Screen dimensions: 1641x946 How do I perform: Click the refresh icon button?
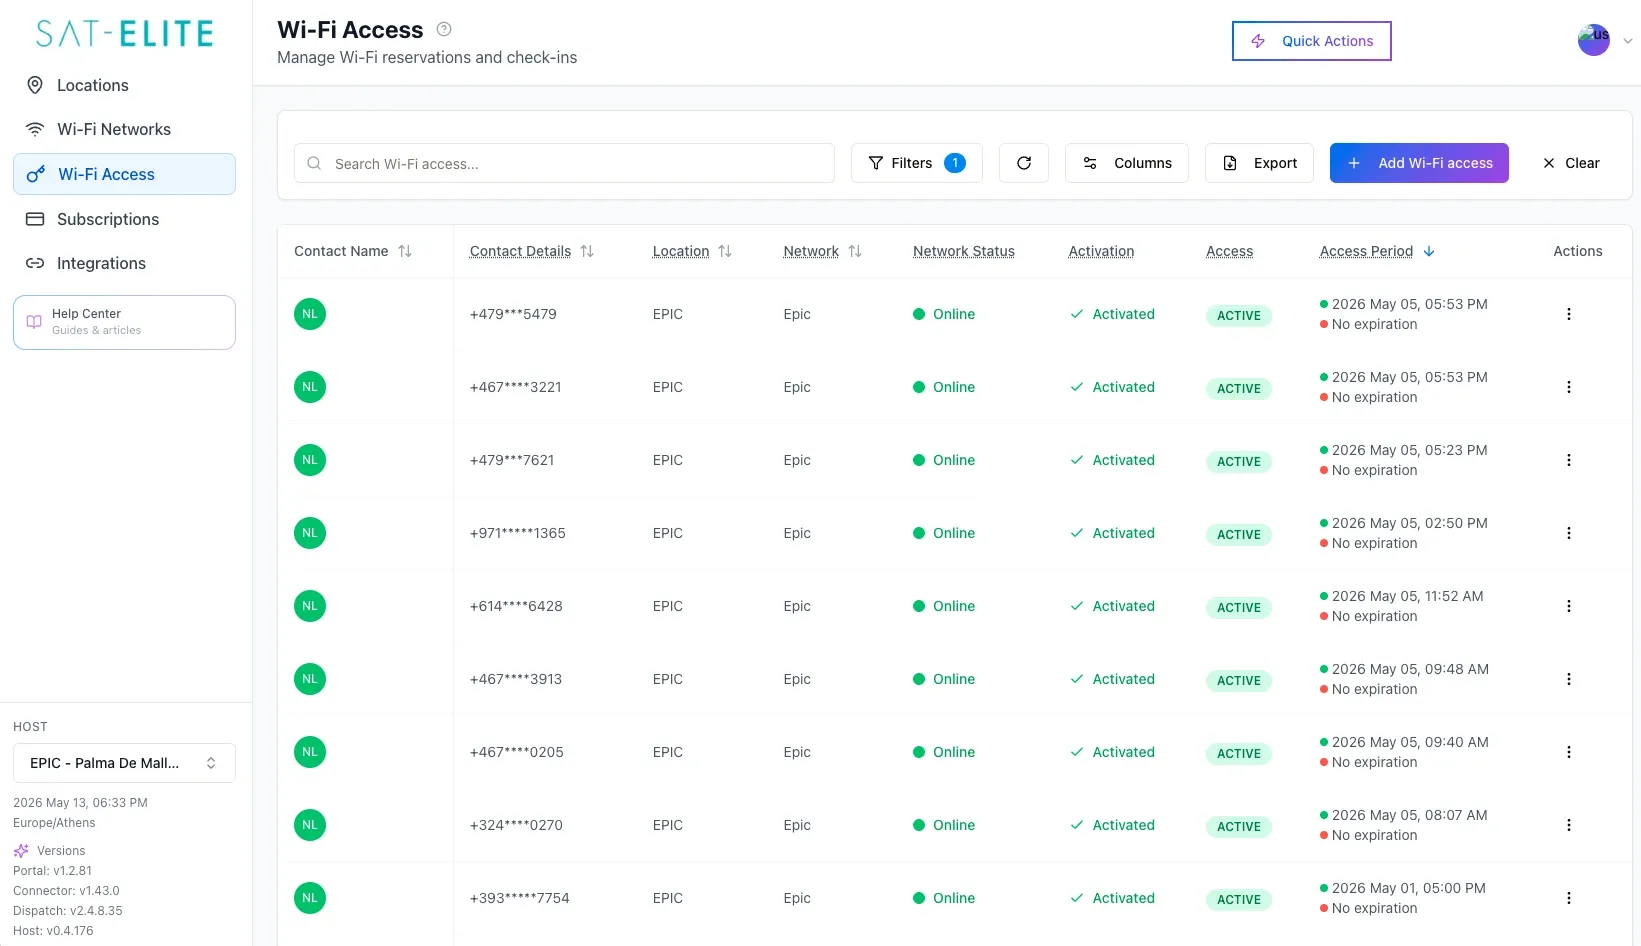(1024, 163)
